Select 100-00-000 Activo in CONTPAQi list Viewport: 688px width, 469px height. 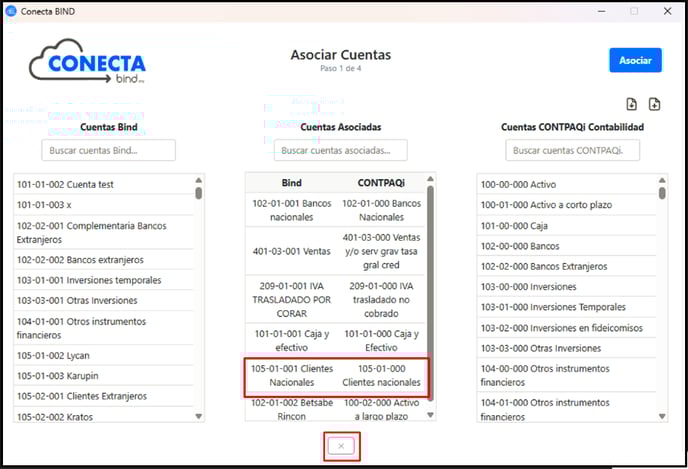tap(567, 184)
